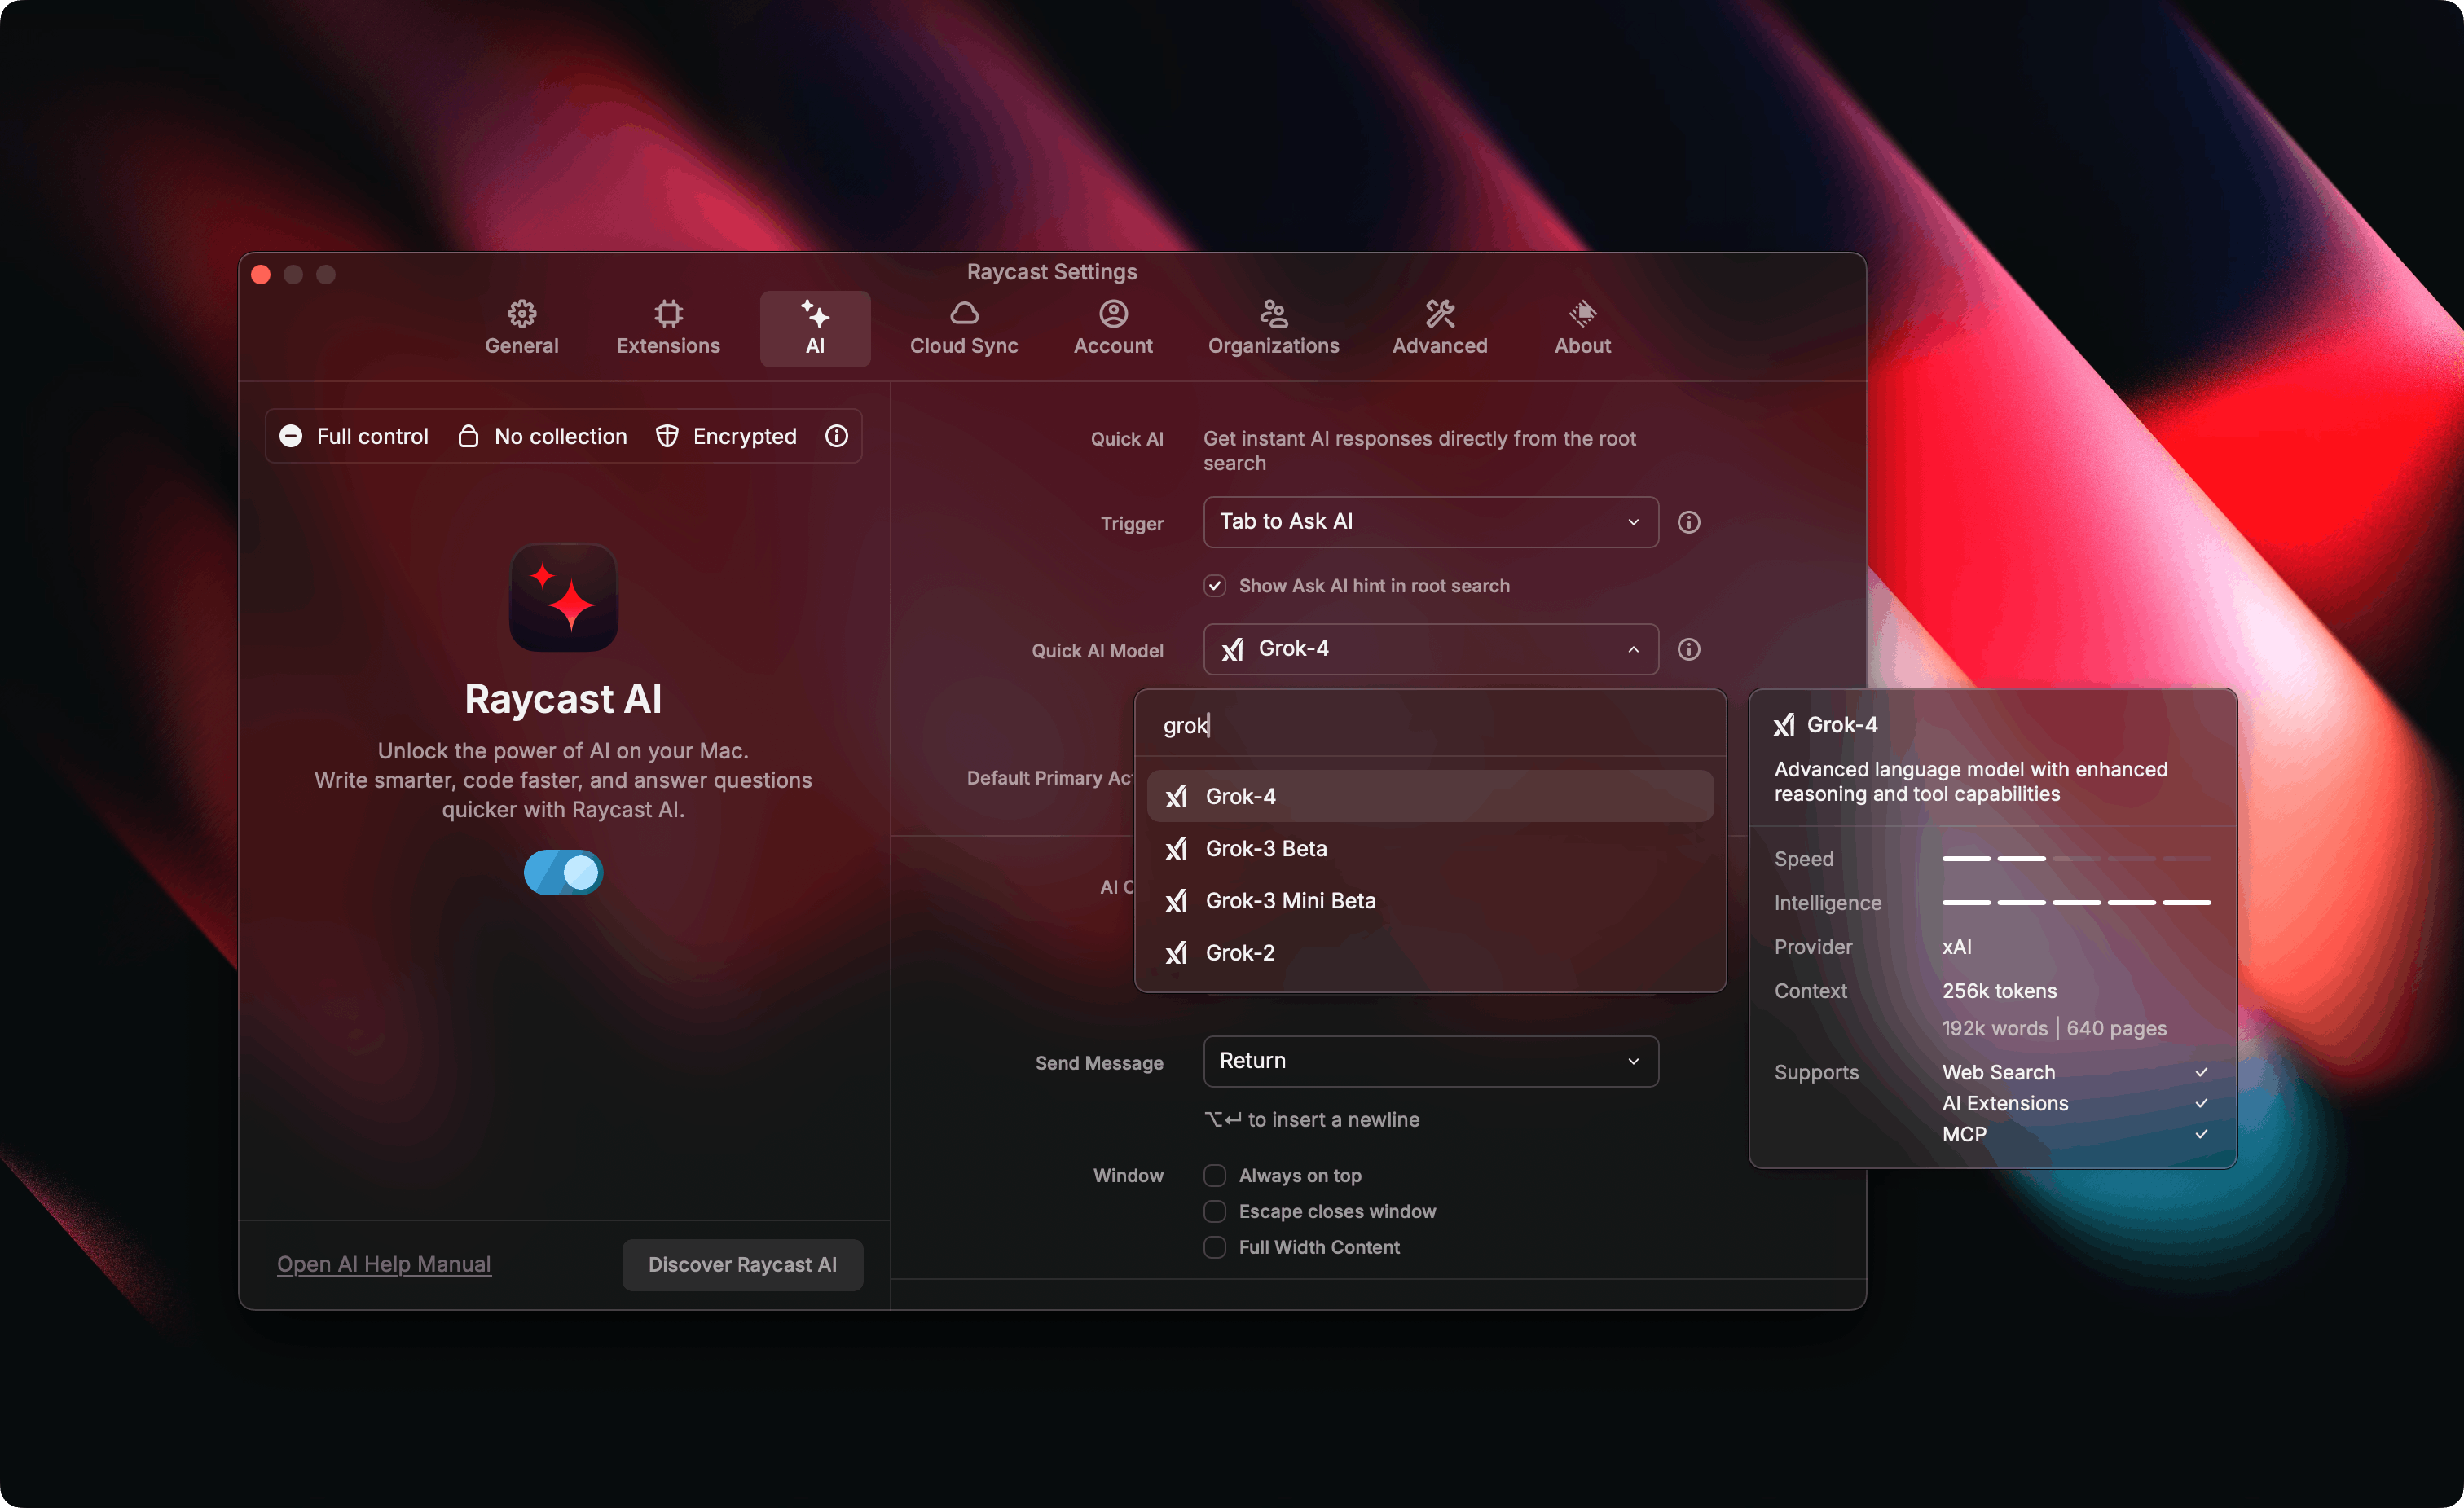2464x1508 pixels.
Task: Click the Advanced tools icon
Action: click(x=1440, y=314)
